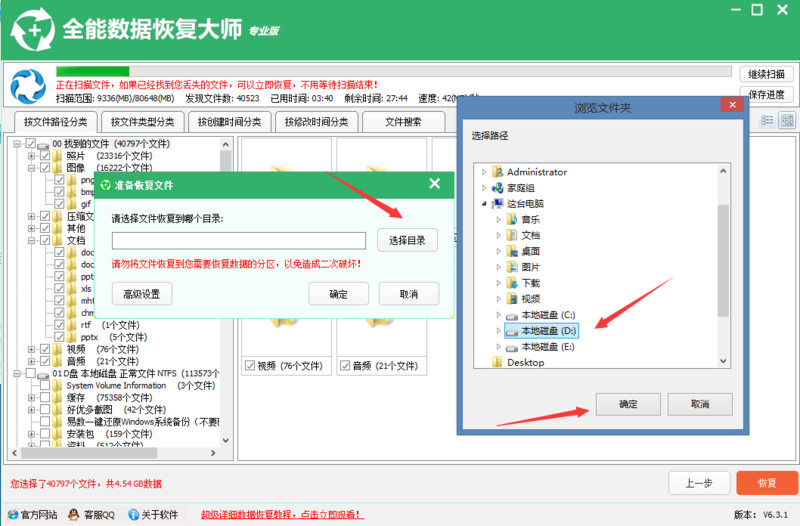Go back with 上一步 button
The height and width of the screenshot is (526, 800).
(699, 483)
